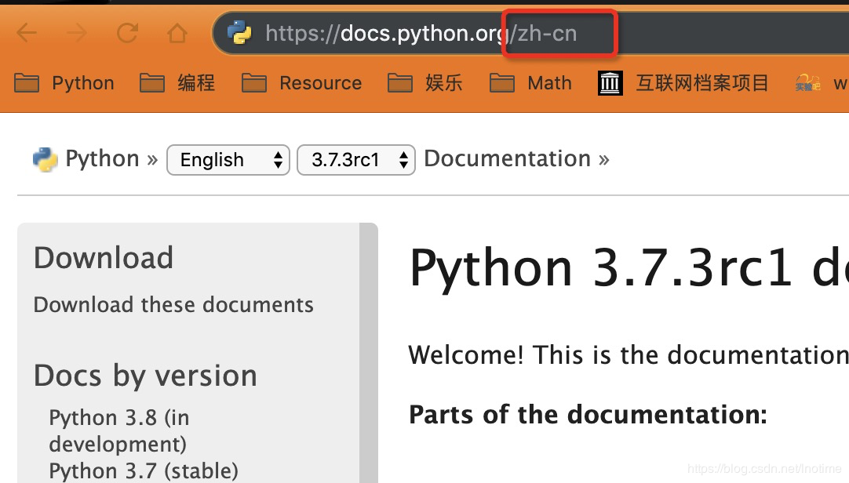Open the 编程 bookmarks folder
Image resolution: width=849 pixels, height=483 pixels.
pos(177,83)
